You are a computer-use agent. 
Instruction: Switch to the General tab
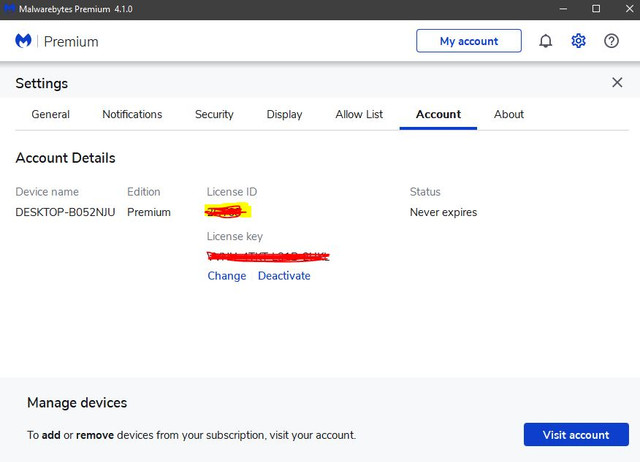(51, 114)
